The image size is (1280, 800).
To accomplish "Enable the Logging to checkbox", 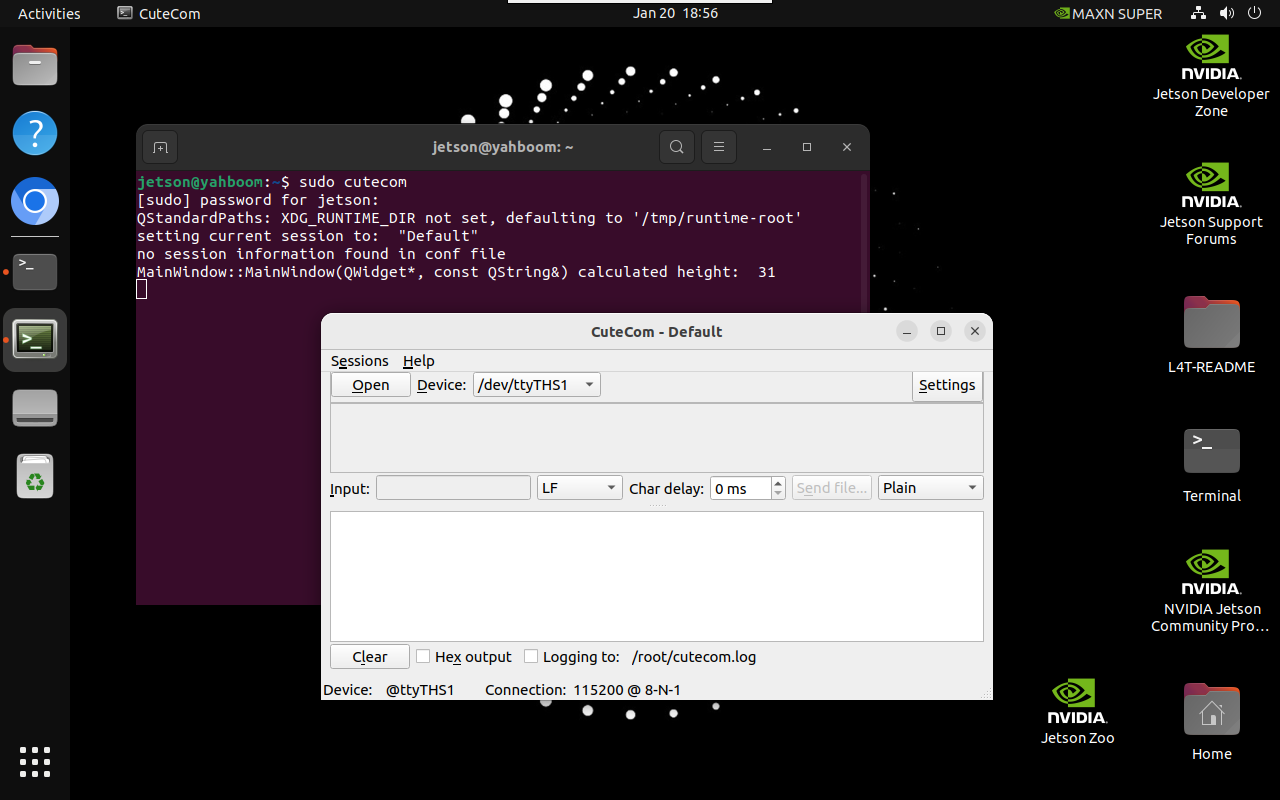I will pyautogui.click(x=531, y=657).
